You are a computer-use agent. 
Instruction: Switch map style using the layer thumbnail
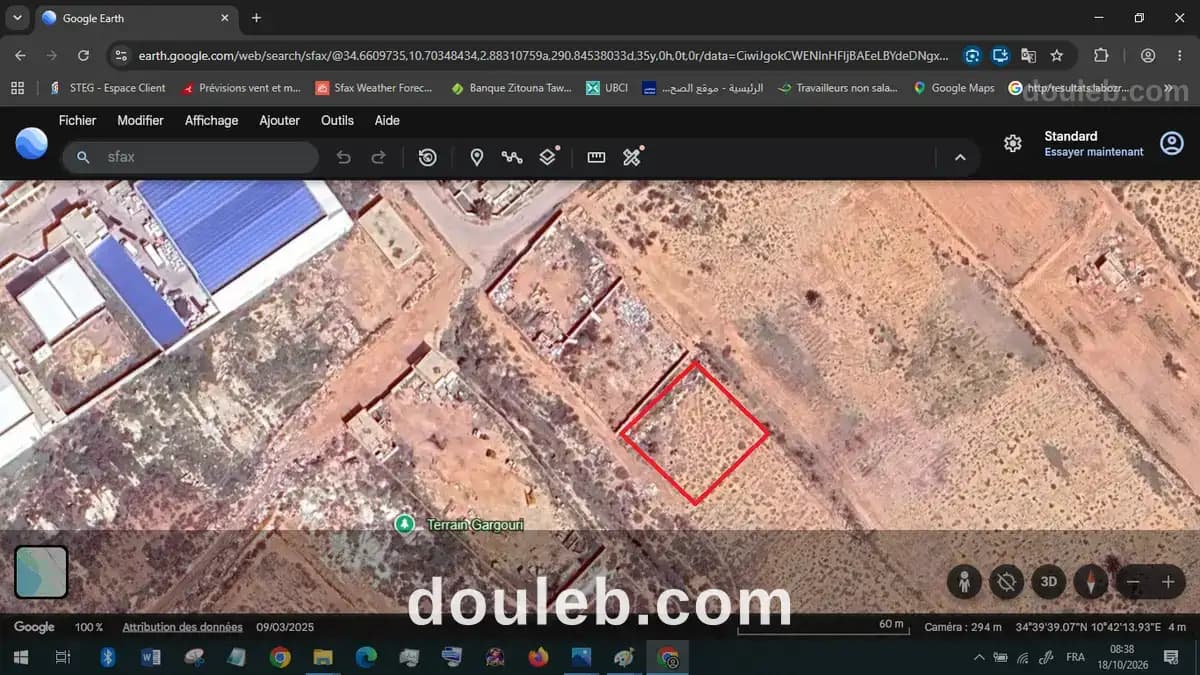(x=41, y=572)
